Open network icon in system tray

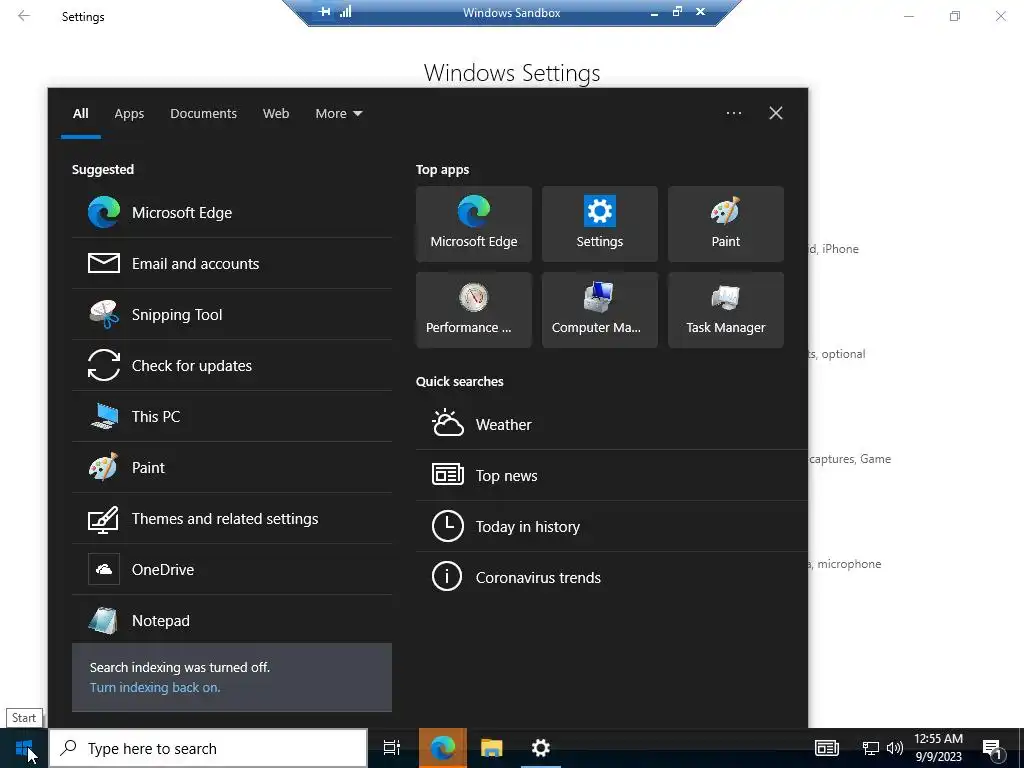(x=871, y=748)
